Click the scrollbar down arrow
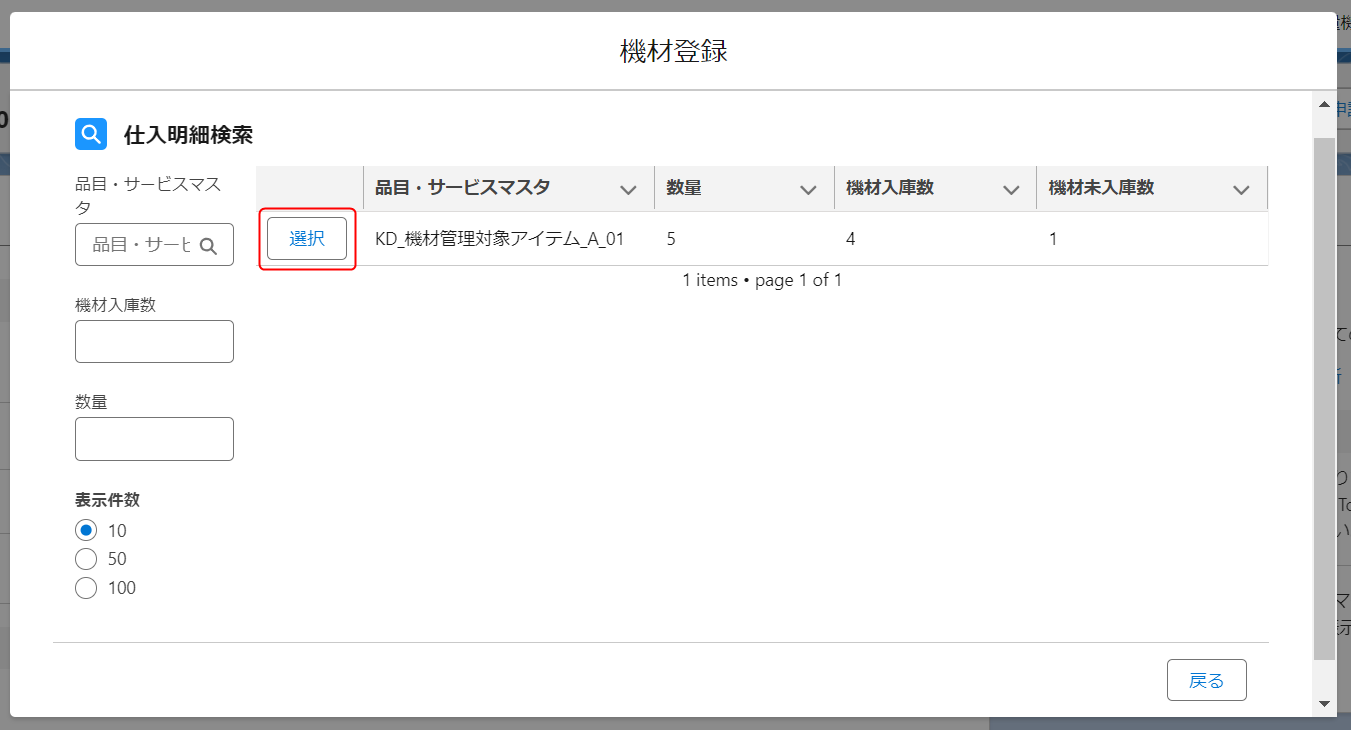This screenshot has height=730, width=1351. [1324, 704]
